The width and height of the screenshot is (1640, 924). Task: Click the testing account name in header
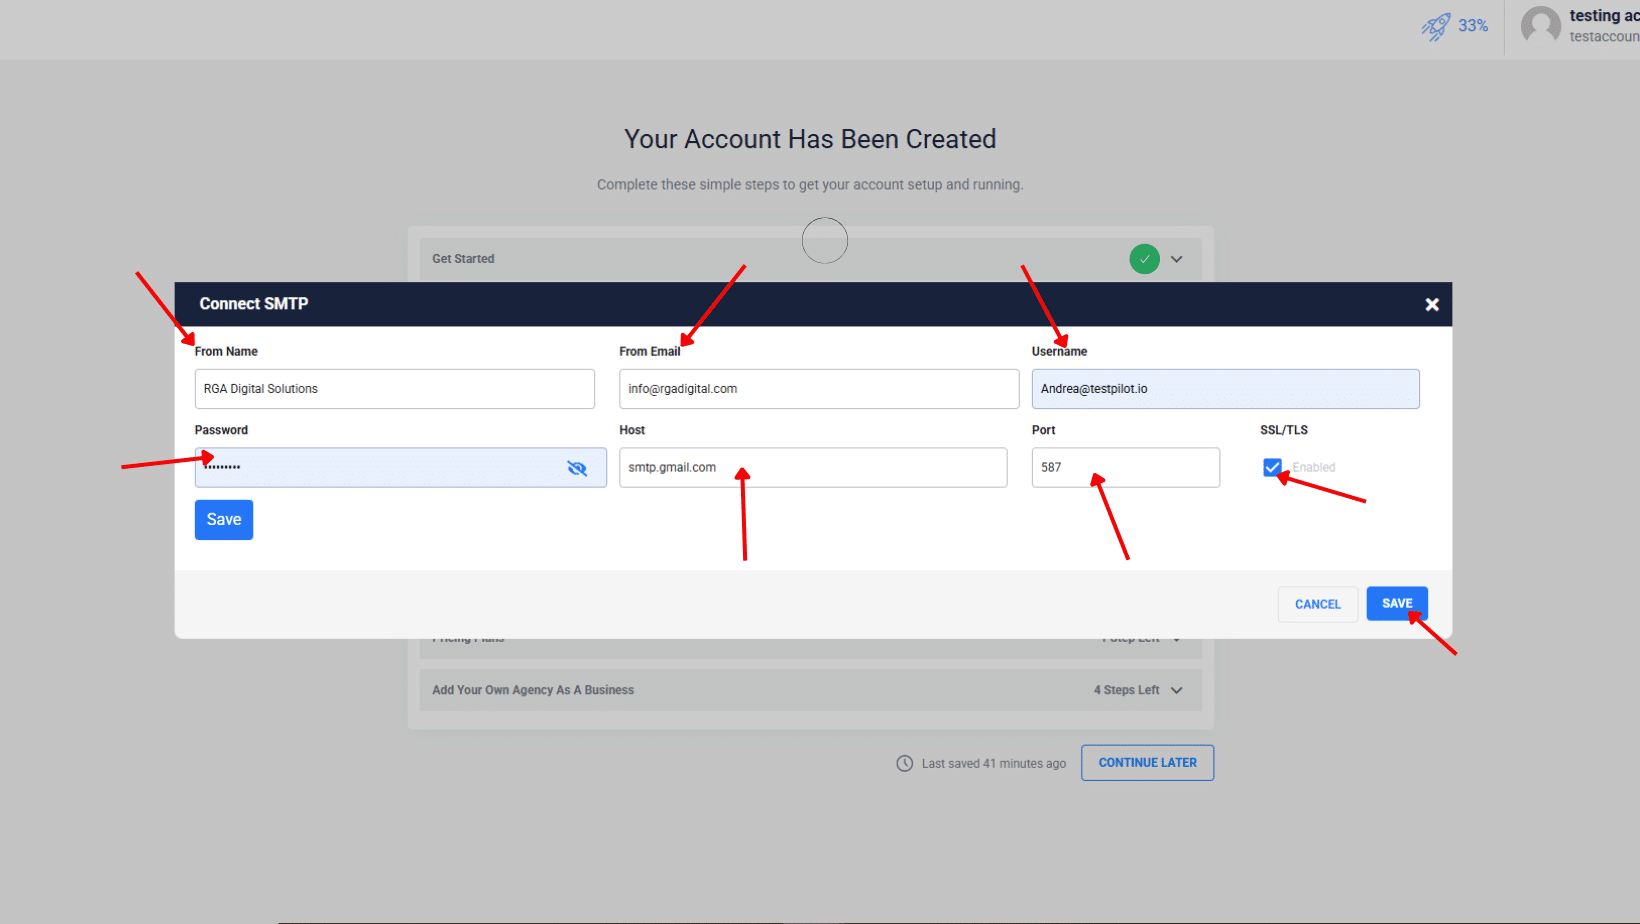click(1604, 16)
